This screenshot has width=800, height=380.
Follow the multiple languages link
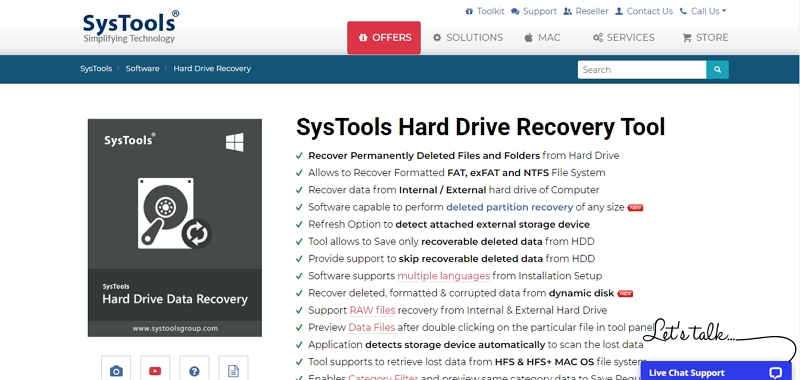click(443, 276)
